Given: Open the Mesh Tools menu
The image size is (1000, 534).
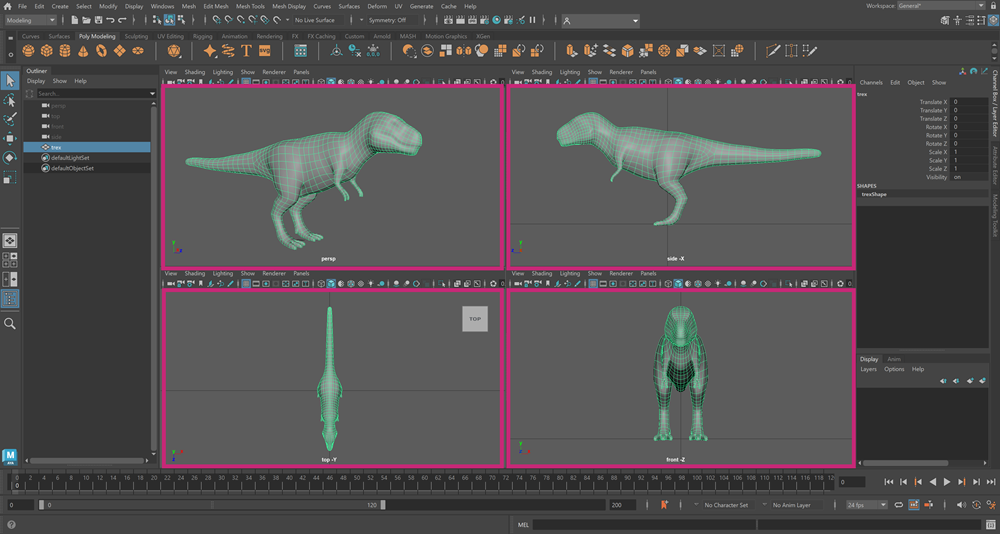Looking at the screenshot, I should coord(249,6).
